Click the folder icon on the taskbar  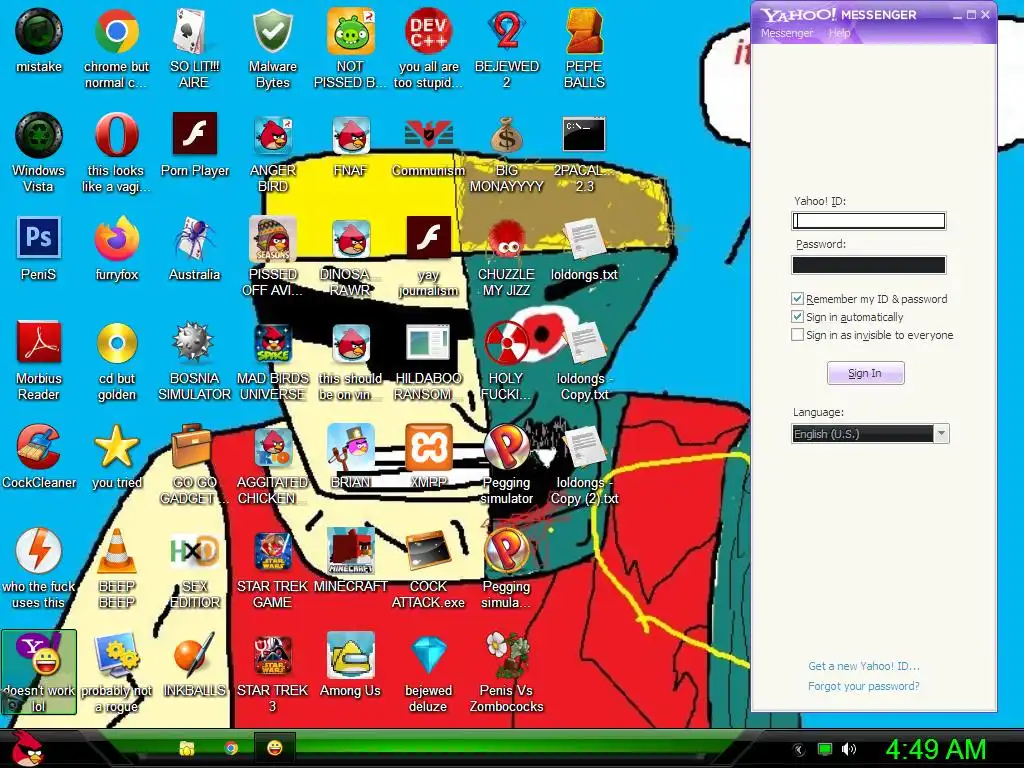[187, 748]
